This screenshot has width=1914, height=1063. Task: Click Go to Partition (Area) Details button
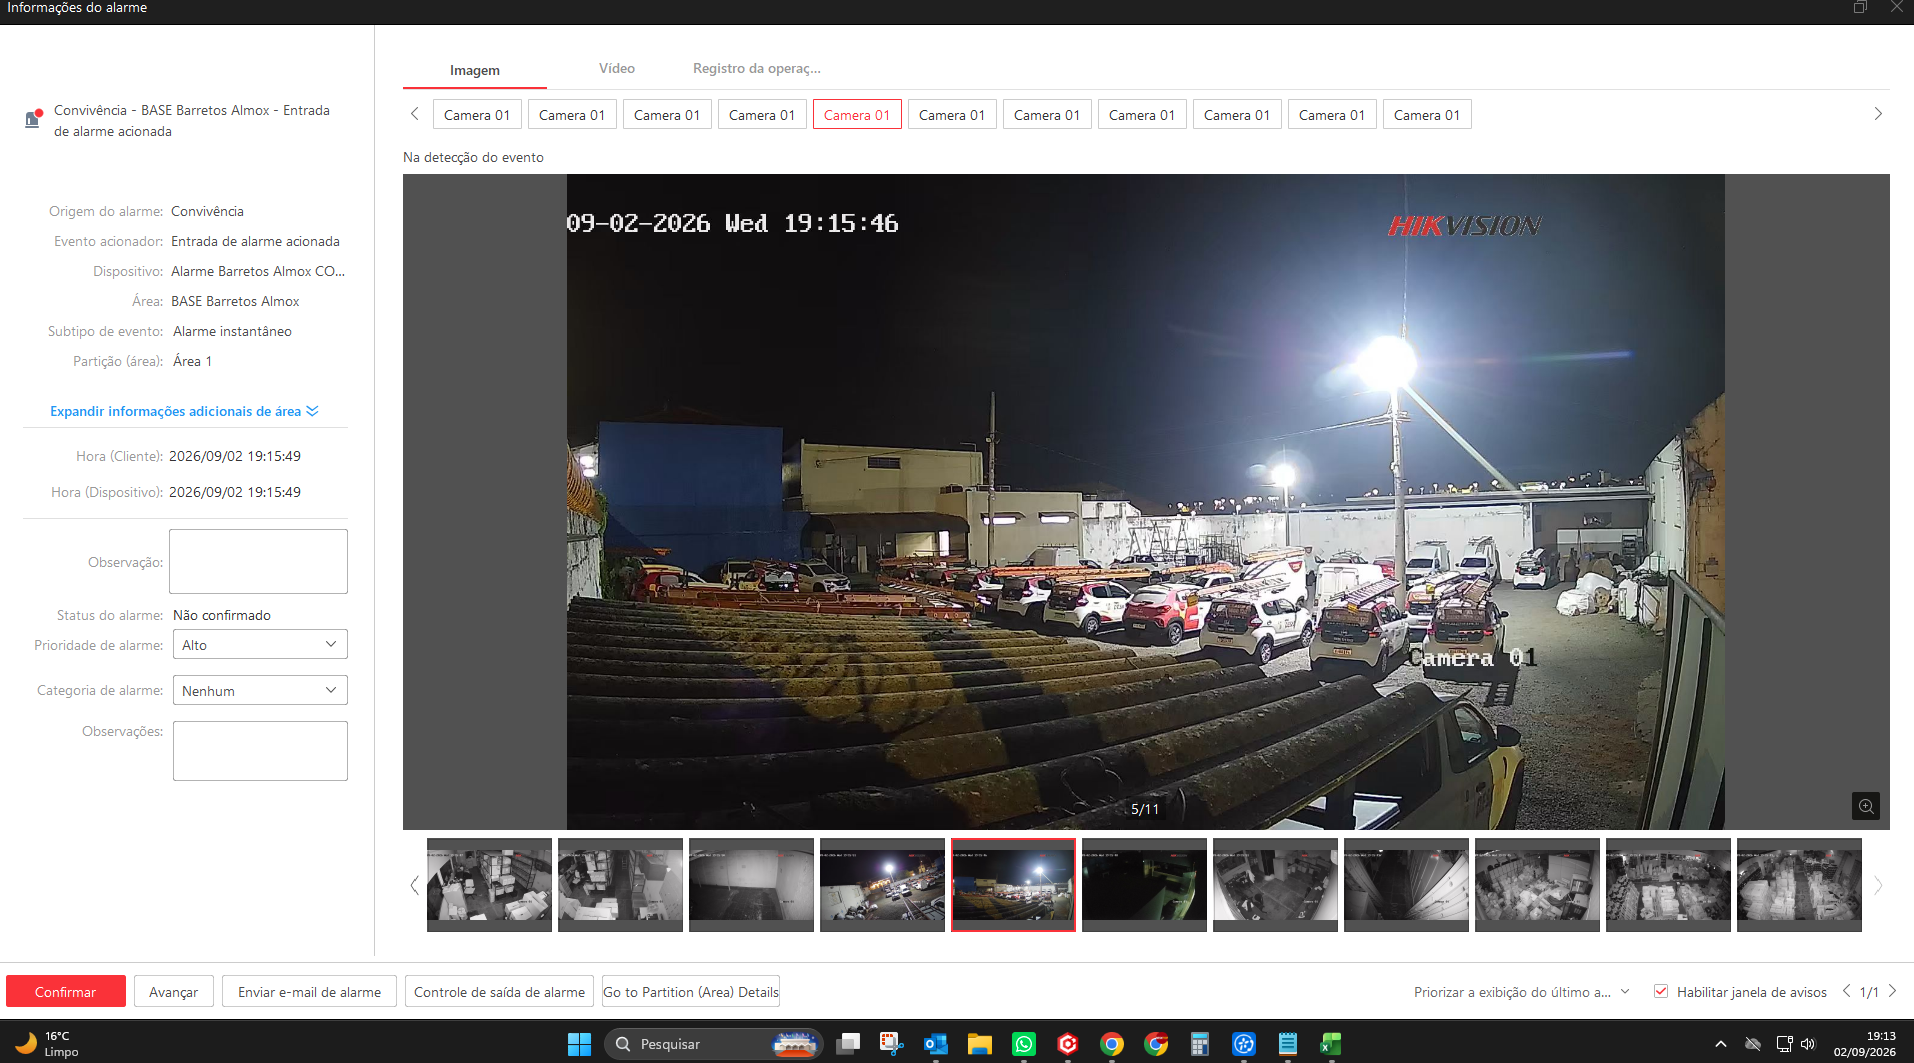click(691, 991)
